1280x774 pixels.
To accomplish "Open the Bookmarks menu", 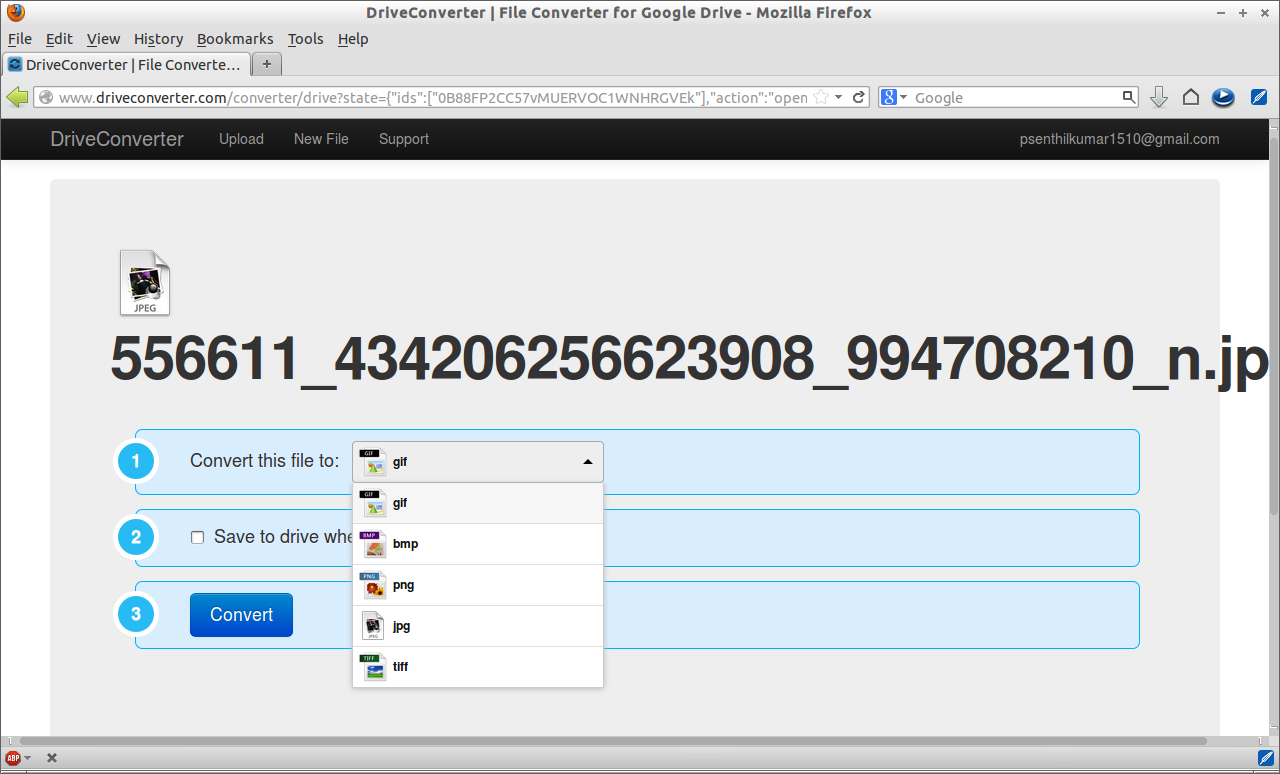I will pyautogui.click(x=235, y=39).
